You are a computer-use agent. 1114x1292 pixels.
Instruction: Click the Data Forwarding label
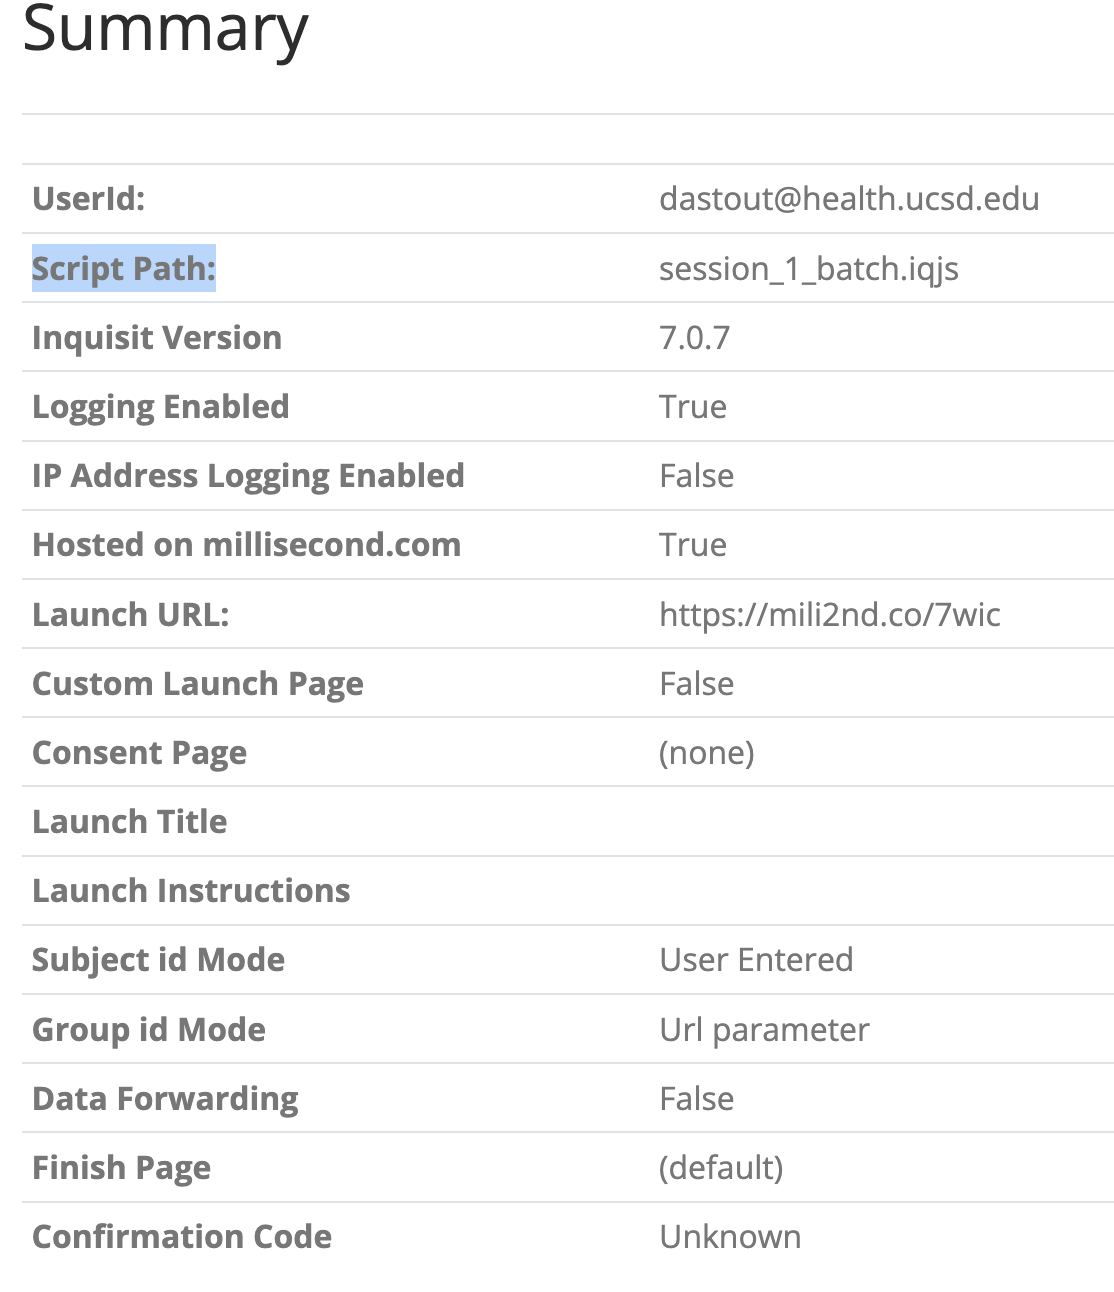(165, 1099)
